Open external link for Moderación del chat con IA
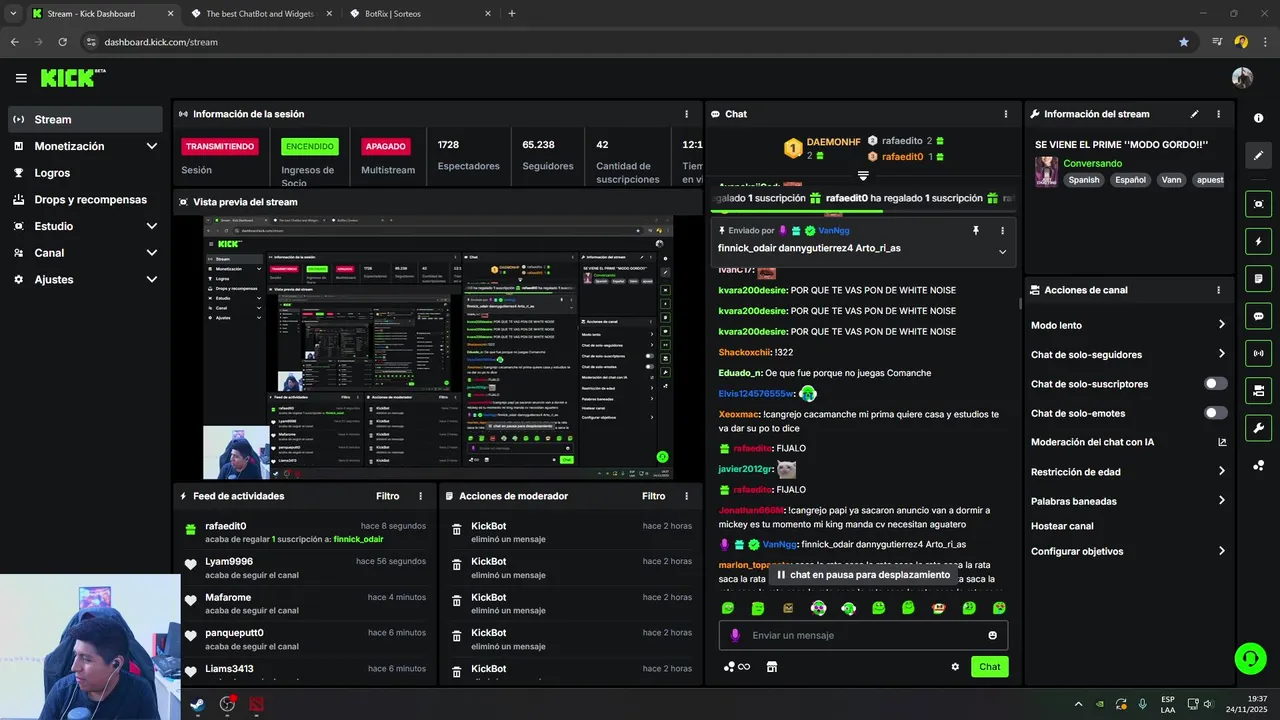The width and height of the screenshot is (1280, 720). click(x=1221, y=442)
